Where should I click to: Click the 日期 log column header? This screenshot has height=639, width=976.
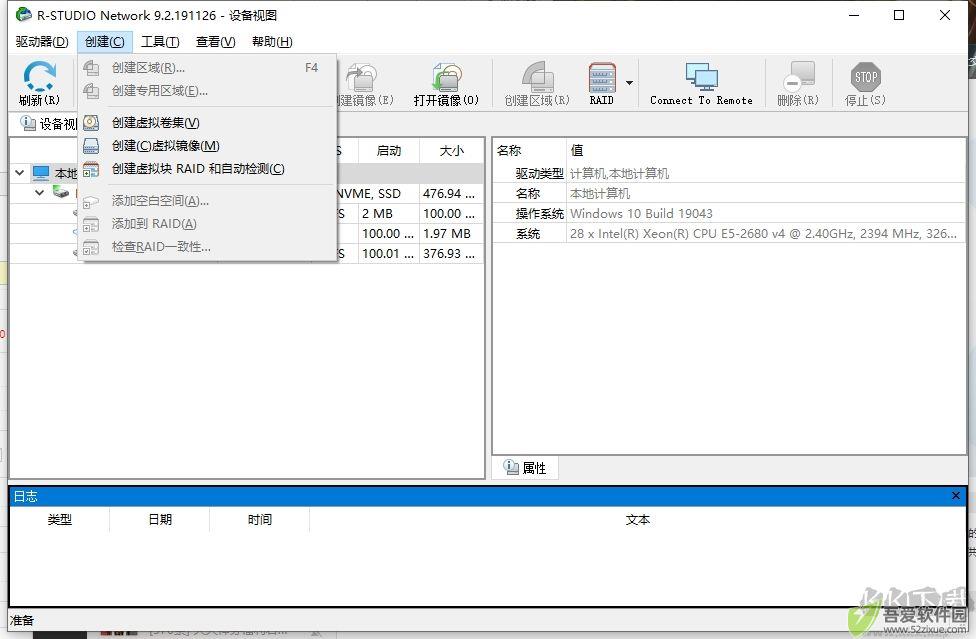tap(160, 520)
